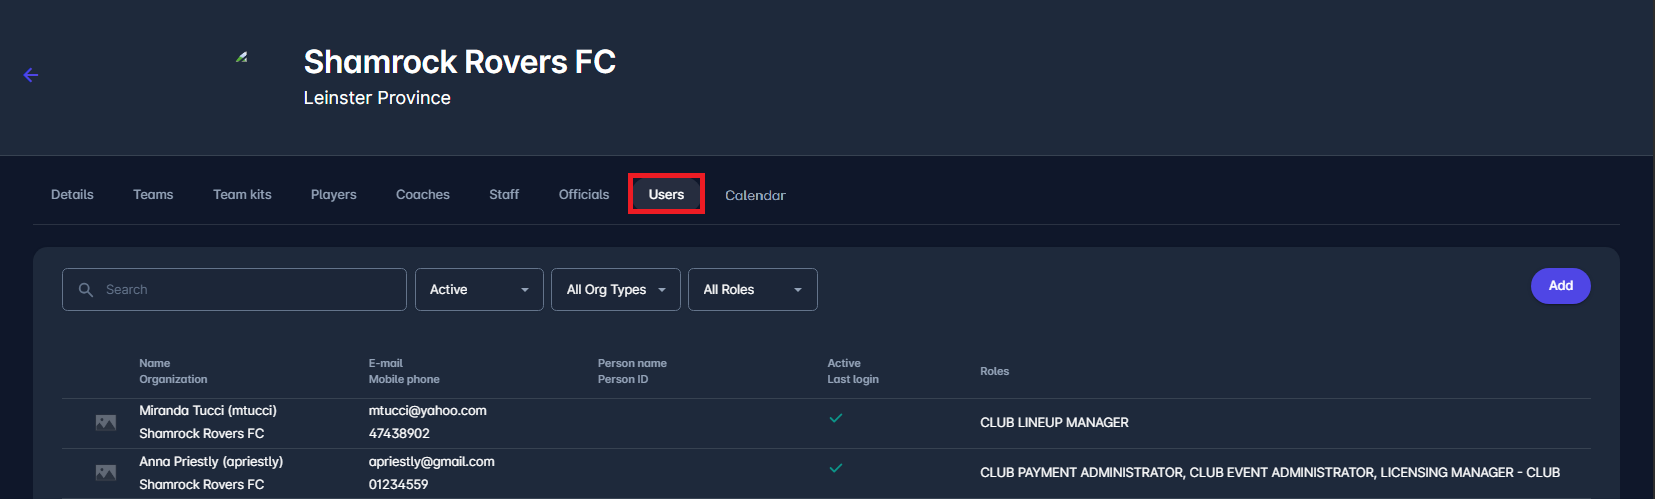Go to the Team kits tab
The height and width of the screenshot is (499, 1655).
(x=242, y=195)
